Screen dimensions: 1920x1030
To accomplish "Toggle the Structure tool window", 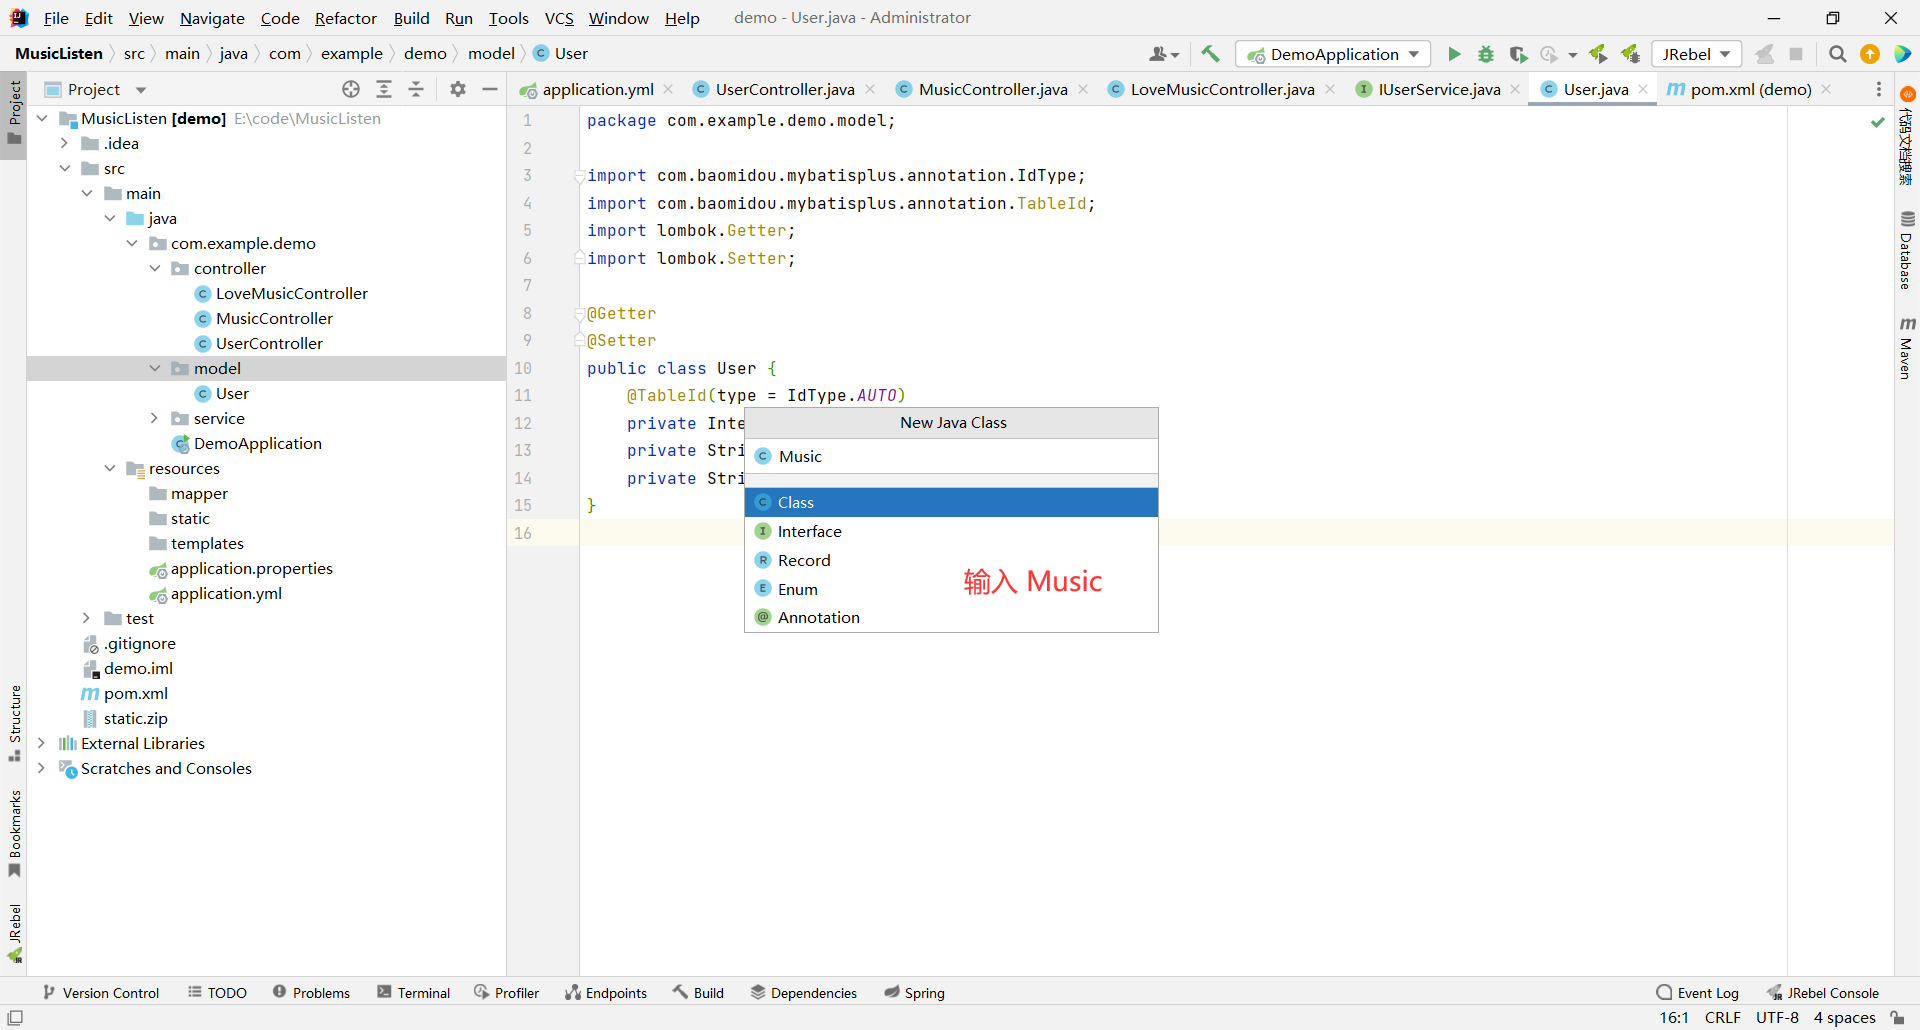I will click(x=15, y=722).
